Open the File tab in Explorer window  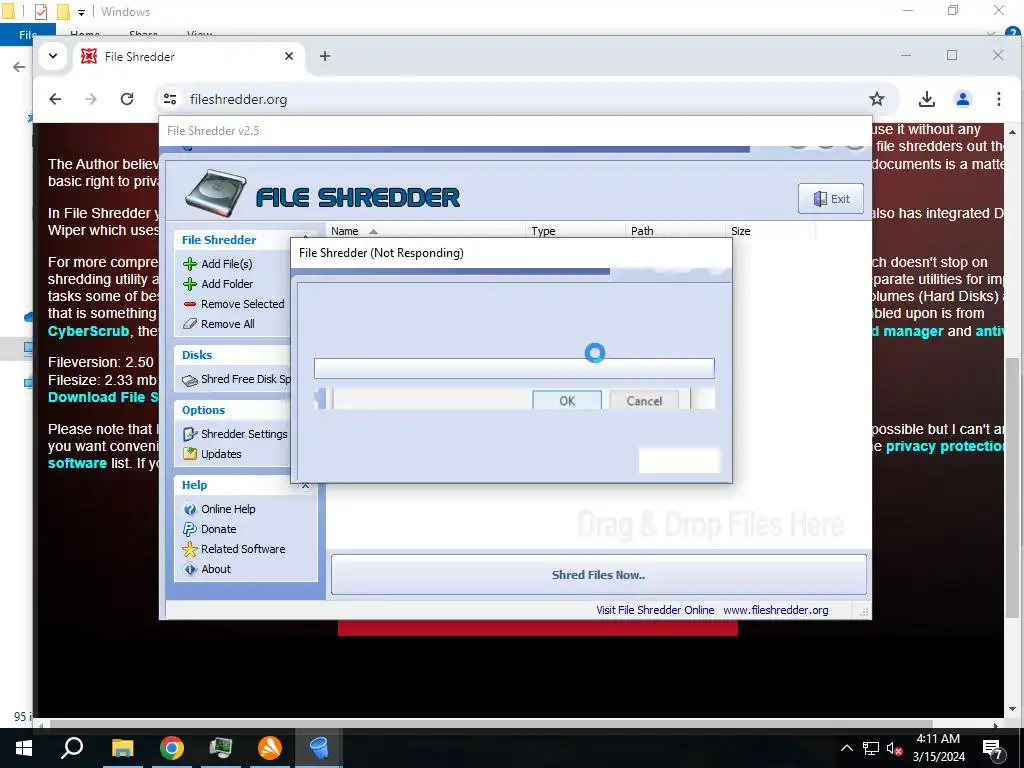tap(27, 35)
